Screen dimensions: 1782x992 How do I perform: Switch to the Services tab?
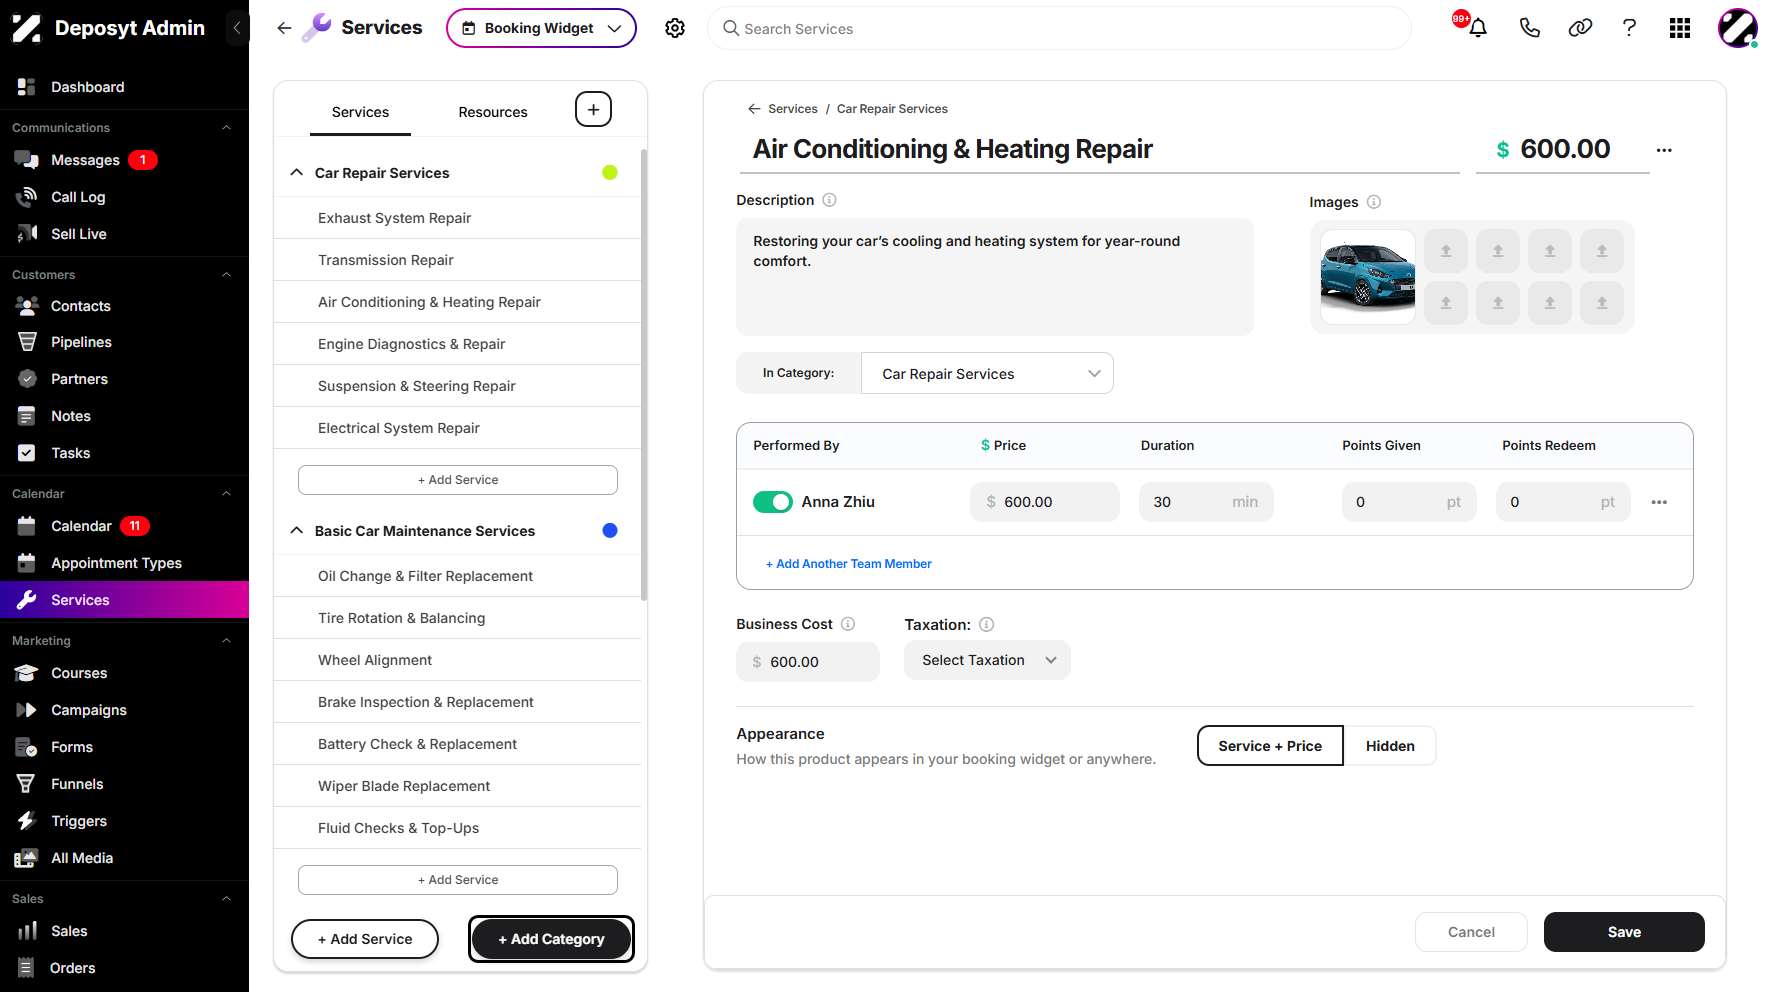[360, 112]
